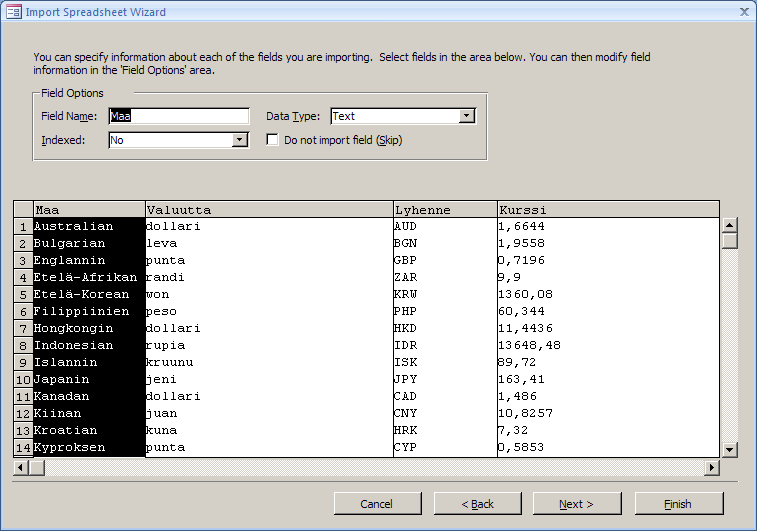Viewport: 757px width, 531px height.
Task: Click the 13648,48 rate cell
Action: tap(608, 345)
